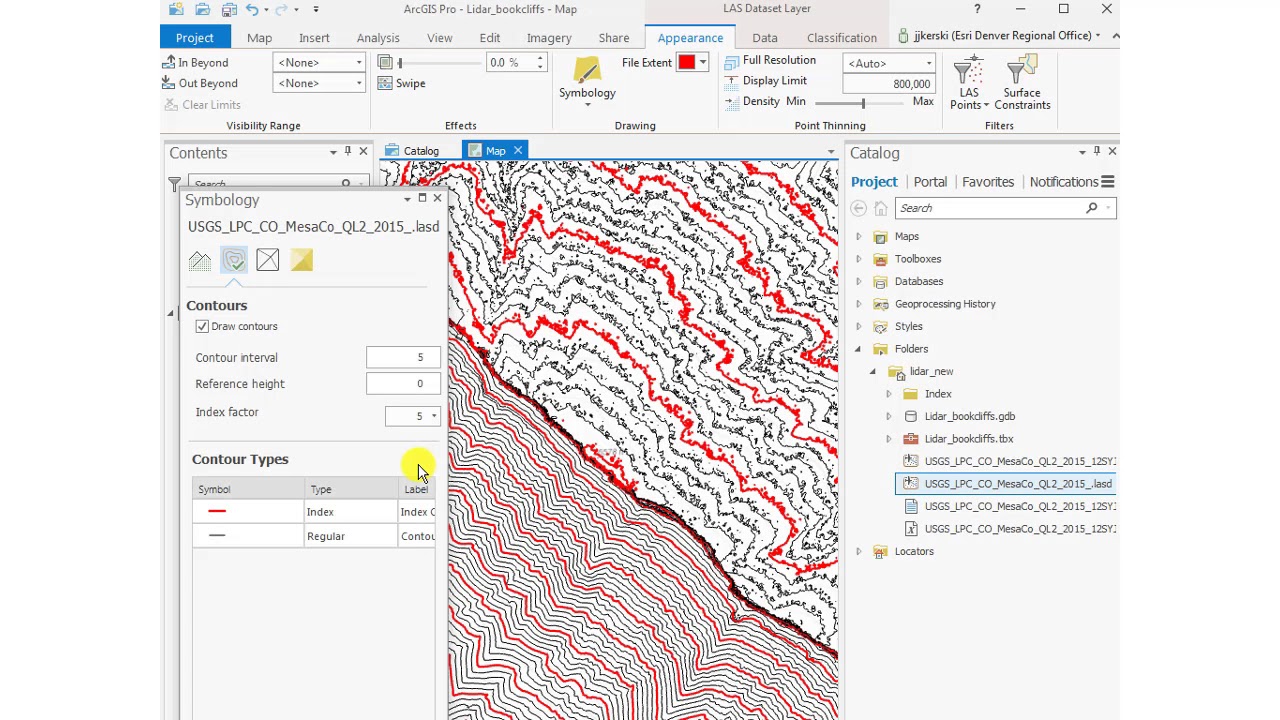Open the Surface Constraints filter

pos(1022,84)
